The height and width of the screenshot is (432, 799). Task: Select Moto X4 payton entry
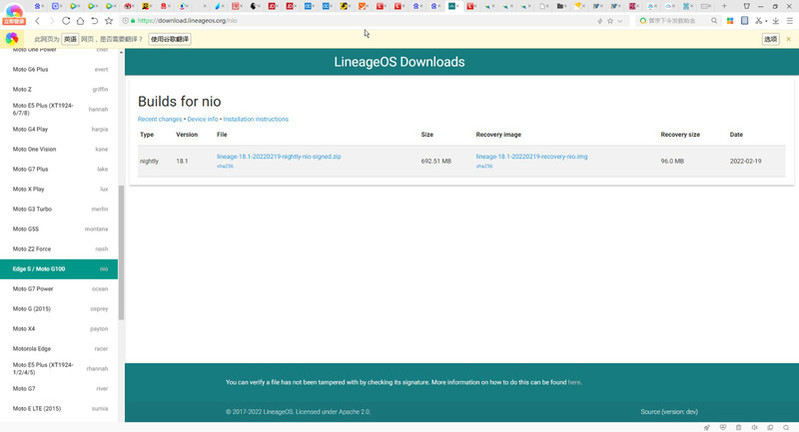[x=59, y=329]
